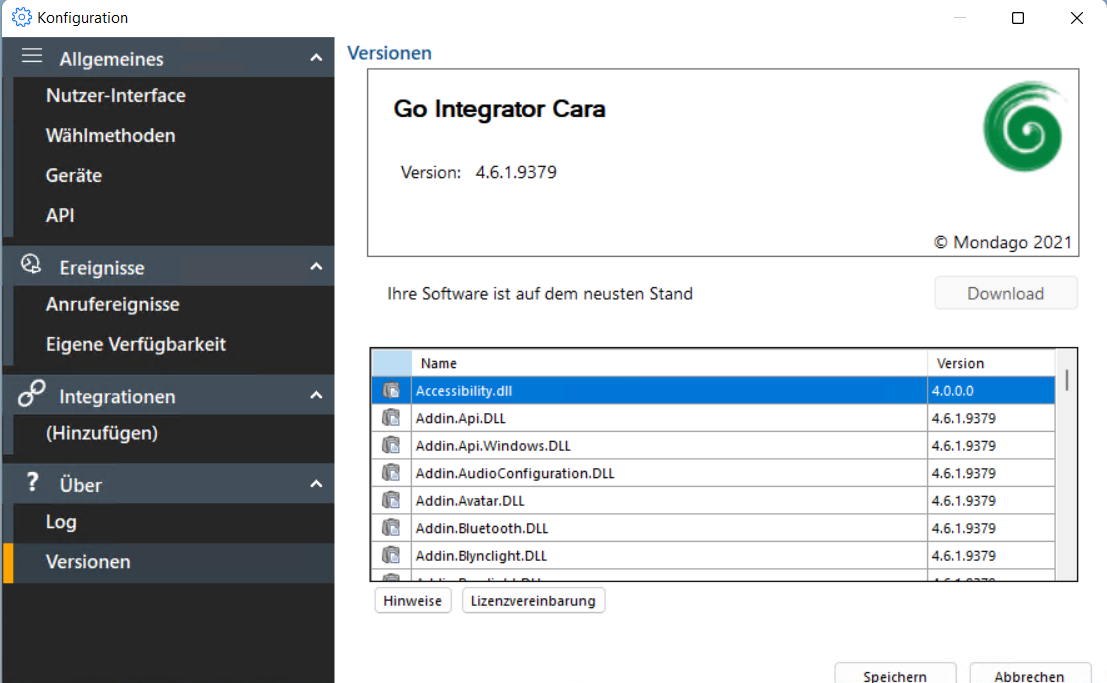Click the Ereignisse section header

[168, 267]
